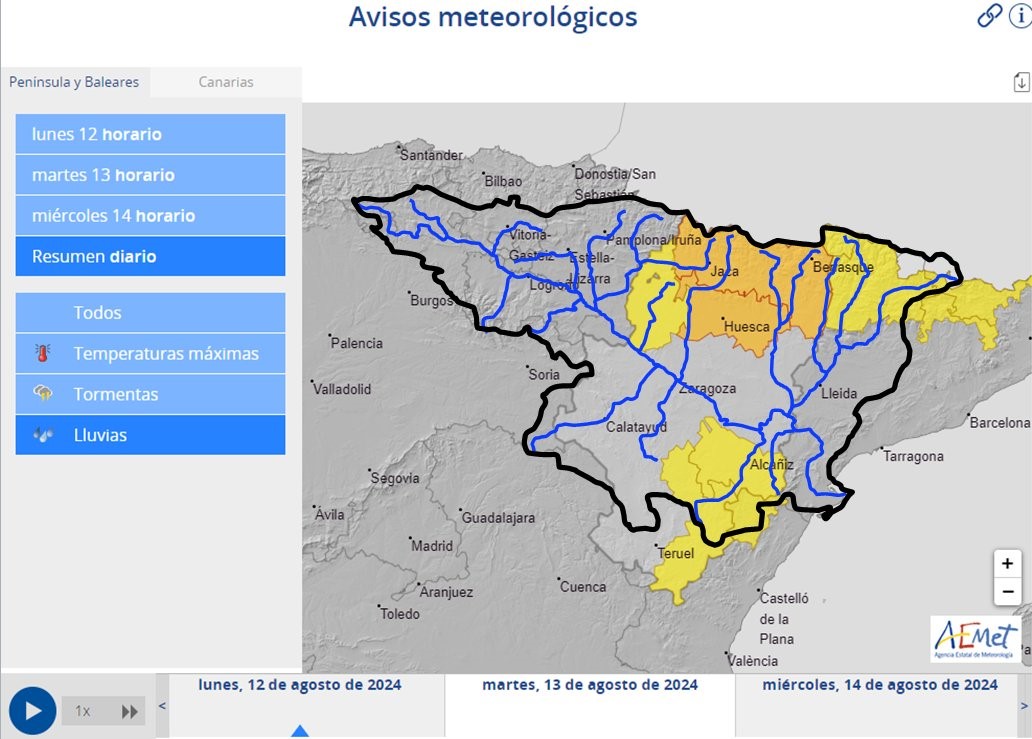The height and width of the screenshot is (739, 1032).
Task: Click the AEMET agency logo
Action: (x=973, y=640)
